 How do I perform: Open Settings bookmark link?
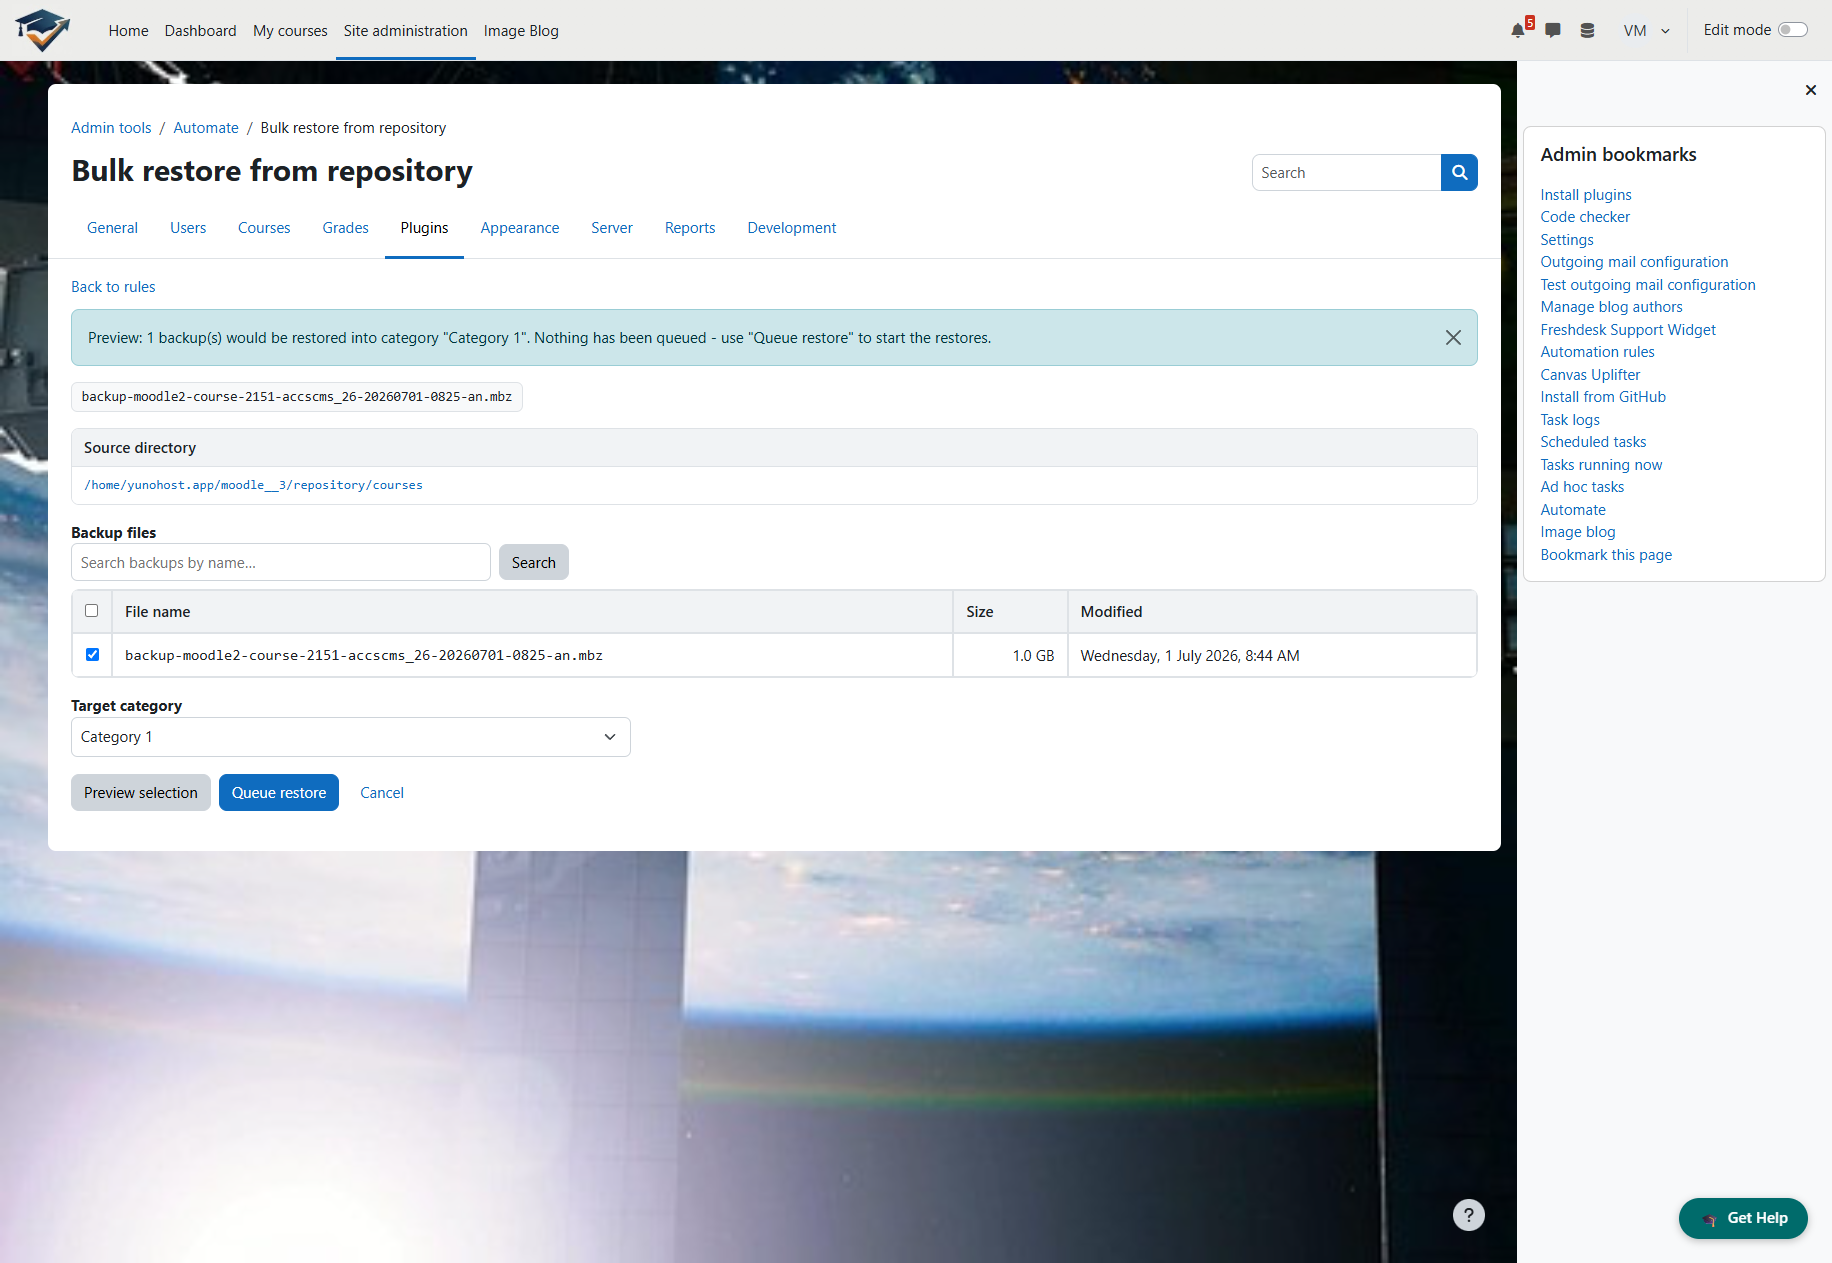coord(1567,240)
